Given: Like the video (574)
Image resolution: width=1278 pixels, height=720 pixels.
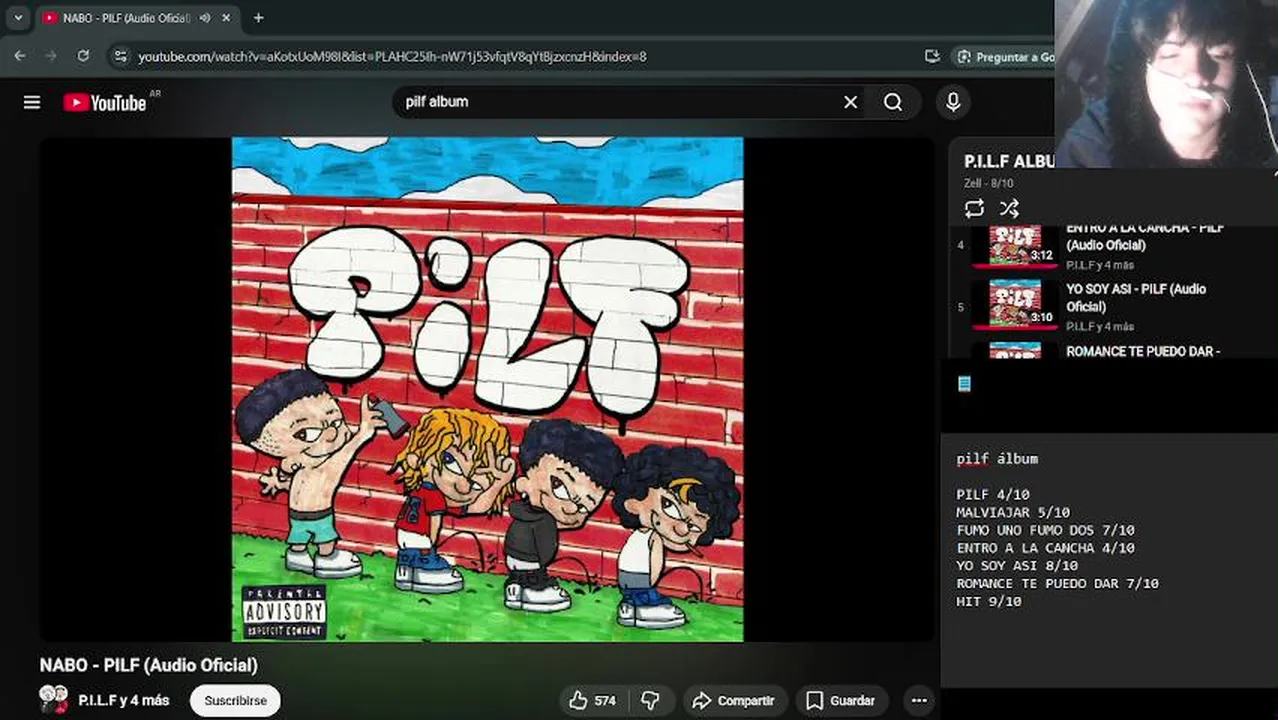Looking at the screenshot, I should coord(592,701).
